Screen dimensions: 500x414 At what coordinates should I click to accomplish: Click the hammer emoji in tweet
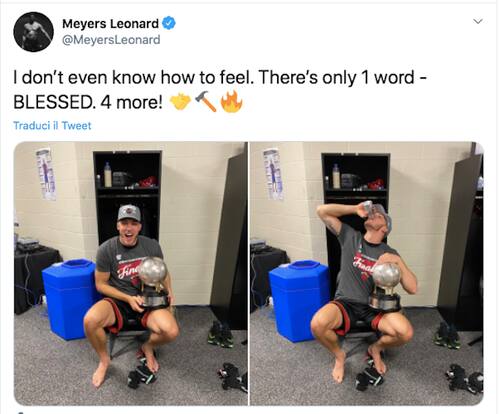tap(206, 101)
